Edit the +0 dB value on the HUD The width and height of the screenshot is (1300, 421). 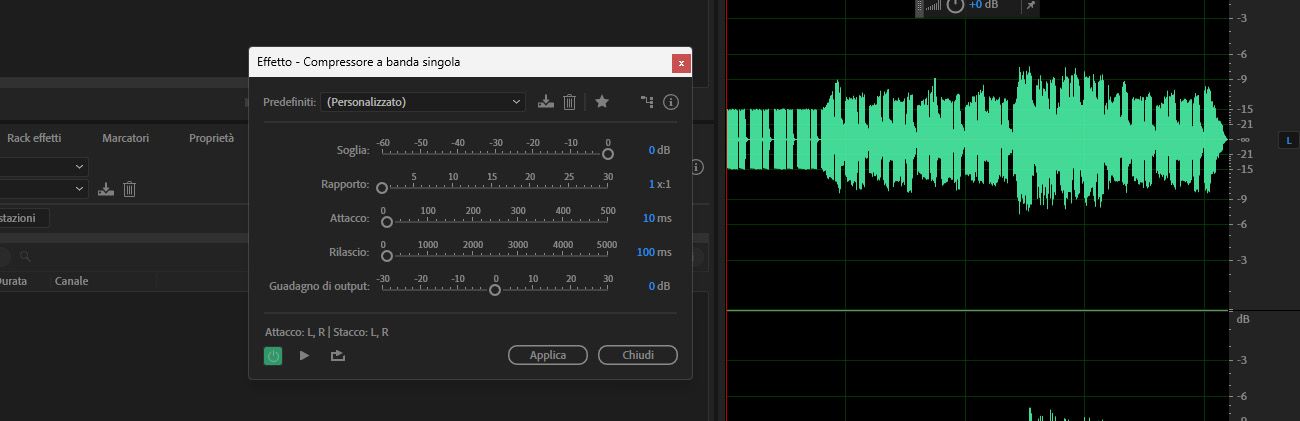point(984,5)
